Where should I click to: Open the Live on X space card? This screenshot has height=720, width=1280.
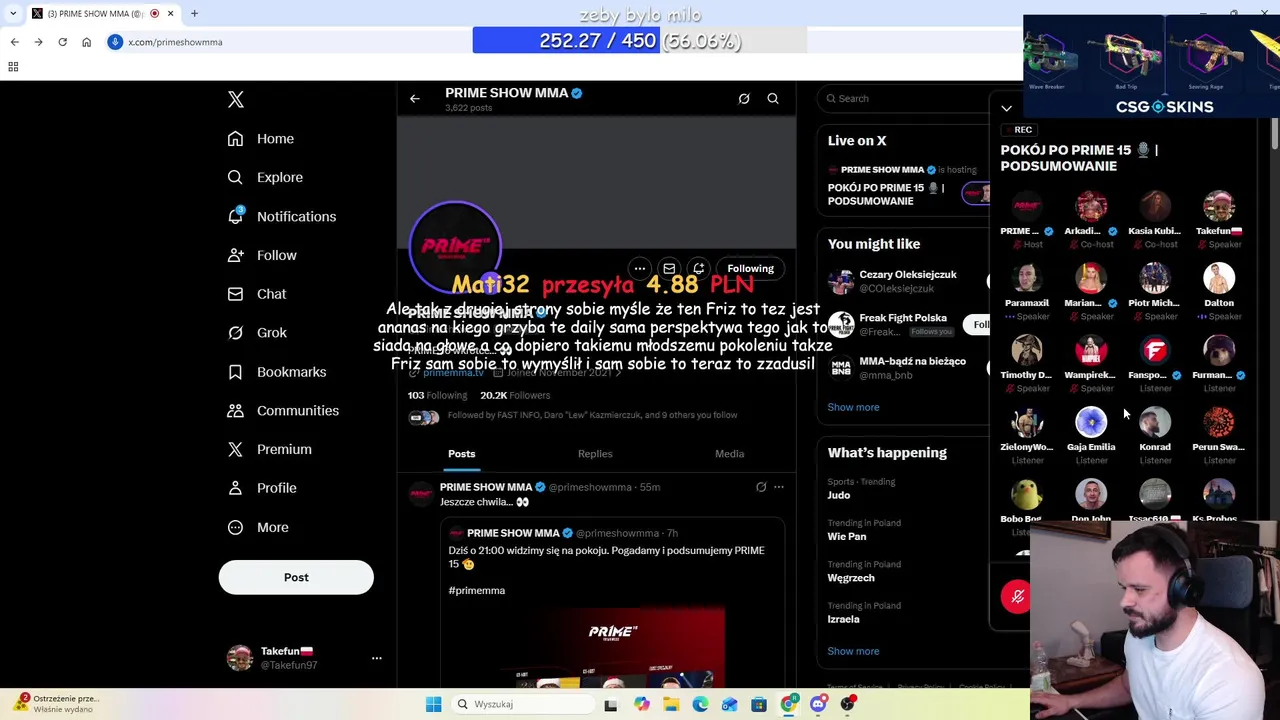pos(905,185)
